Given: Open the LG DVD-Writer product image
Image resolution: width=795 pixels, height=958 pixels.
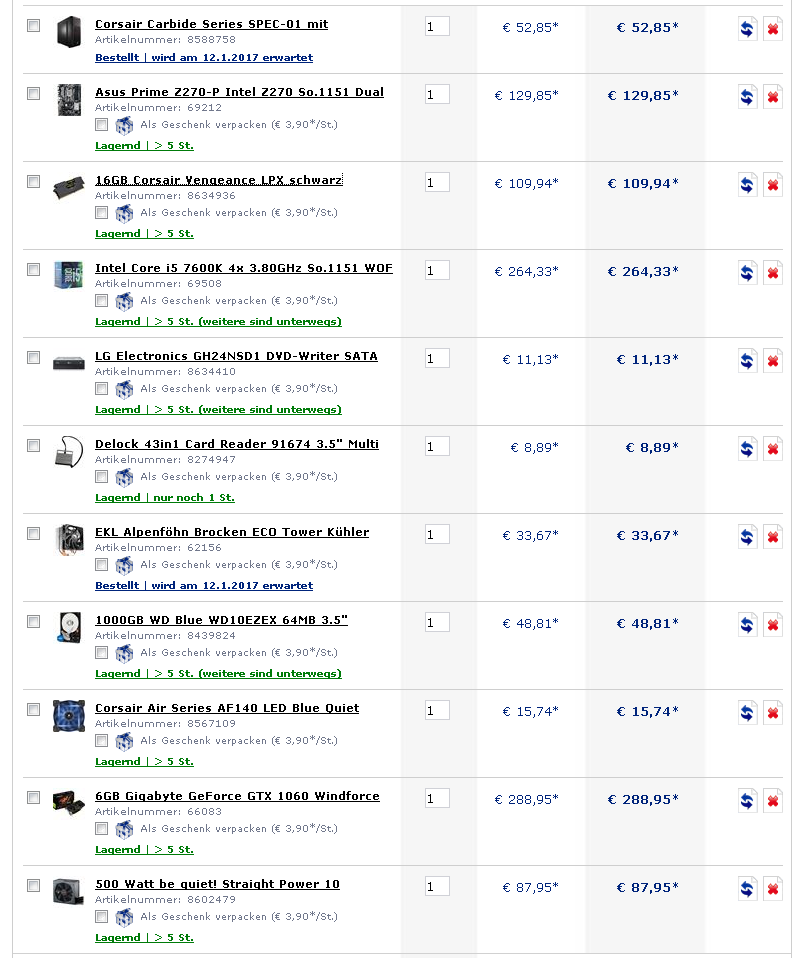Looking at the screenshot, I should tap(68, 363).
